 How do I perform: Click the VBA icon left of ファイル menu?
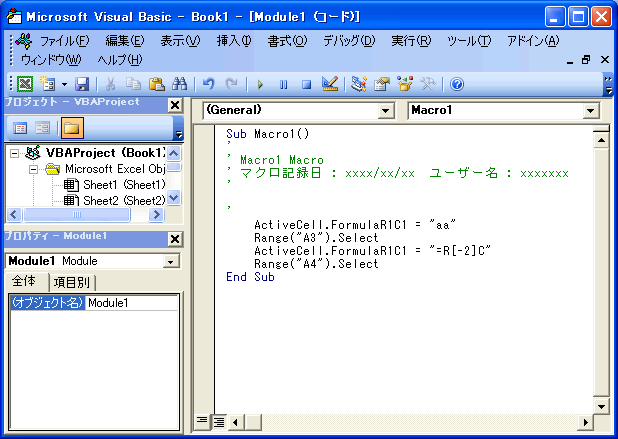tap(24, 41)
